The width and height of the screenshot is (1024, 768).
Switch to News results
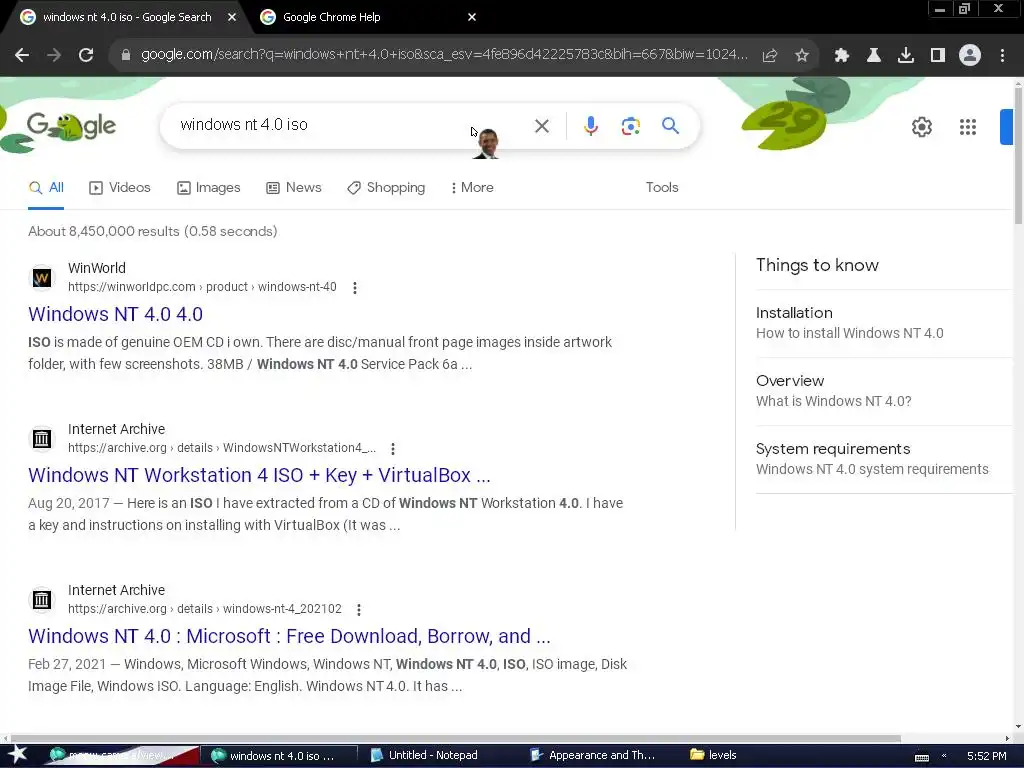coord(294,187)
